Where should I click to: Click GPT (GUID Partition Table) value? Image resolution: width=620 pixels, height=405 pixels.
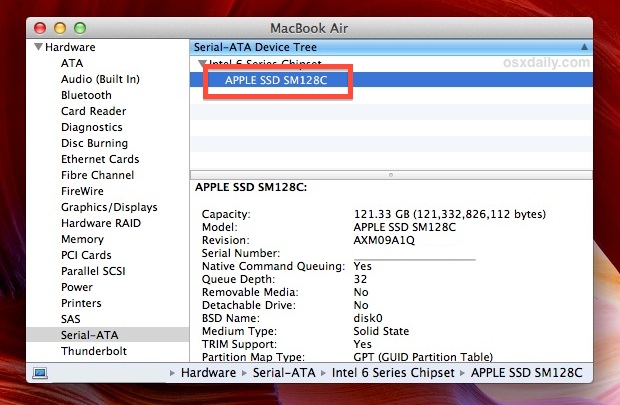coord(423,357)
